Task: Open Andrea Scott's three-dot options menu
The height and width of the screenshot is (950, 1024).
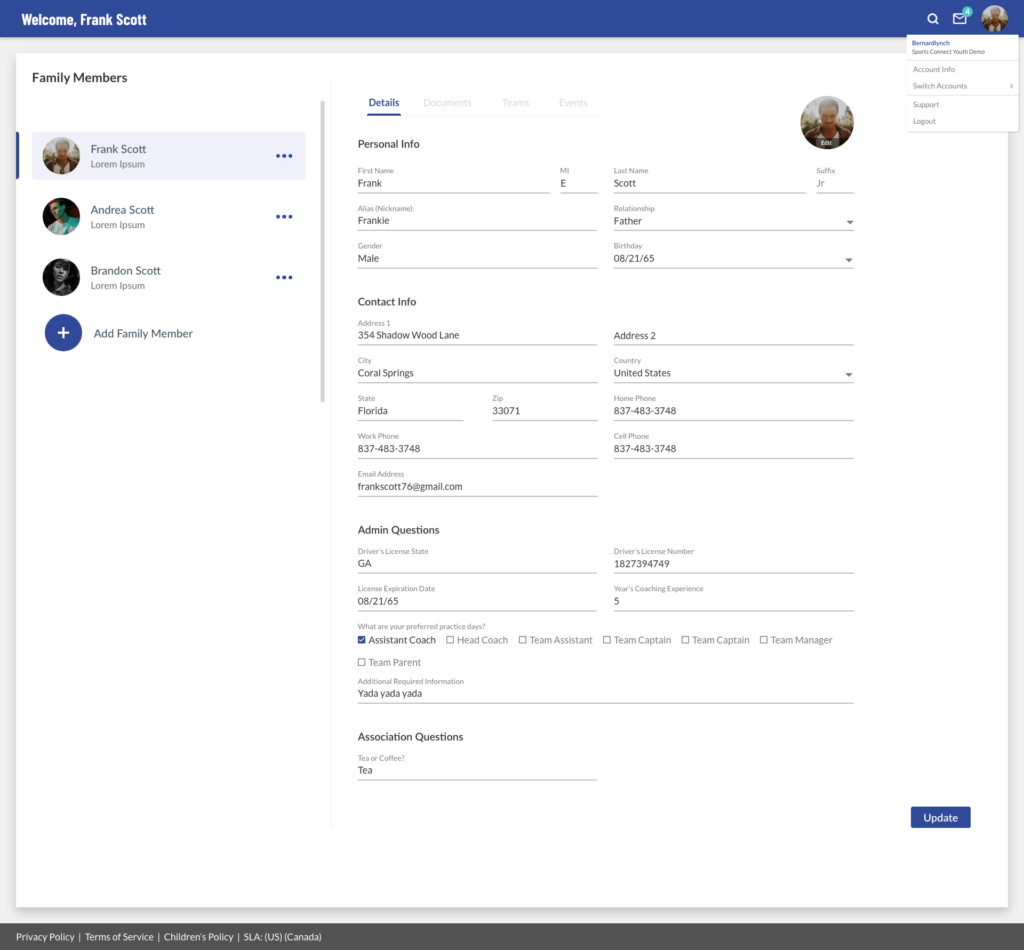Action: 284,217
